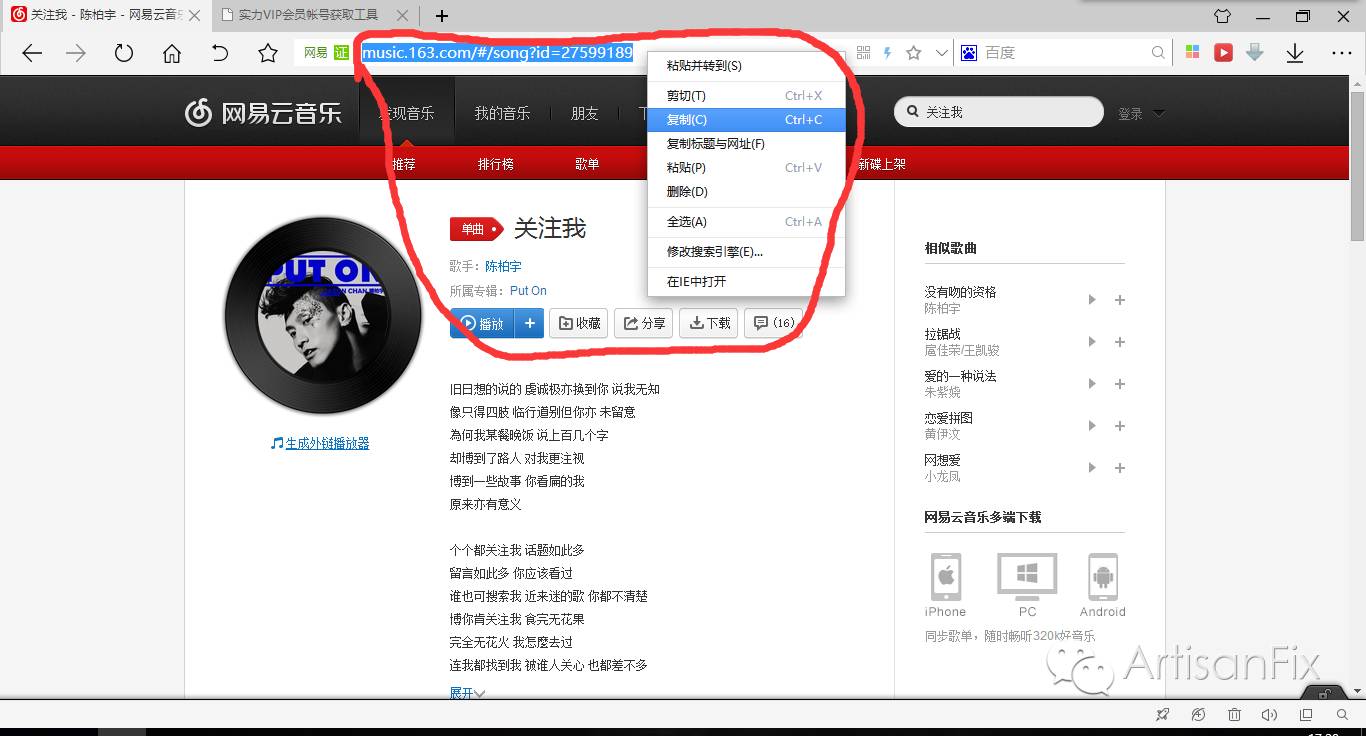The width and height of the screenshot is (1366, 736).
Task: Choose 在IE中打开 menu entry
Action: (x=746, y=282)
